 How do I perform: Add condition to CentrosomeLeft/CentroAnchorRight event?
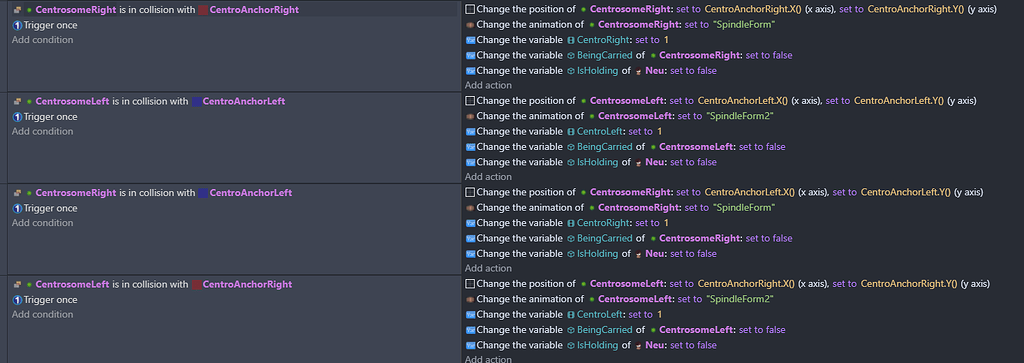tap(42, 314)
